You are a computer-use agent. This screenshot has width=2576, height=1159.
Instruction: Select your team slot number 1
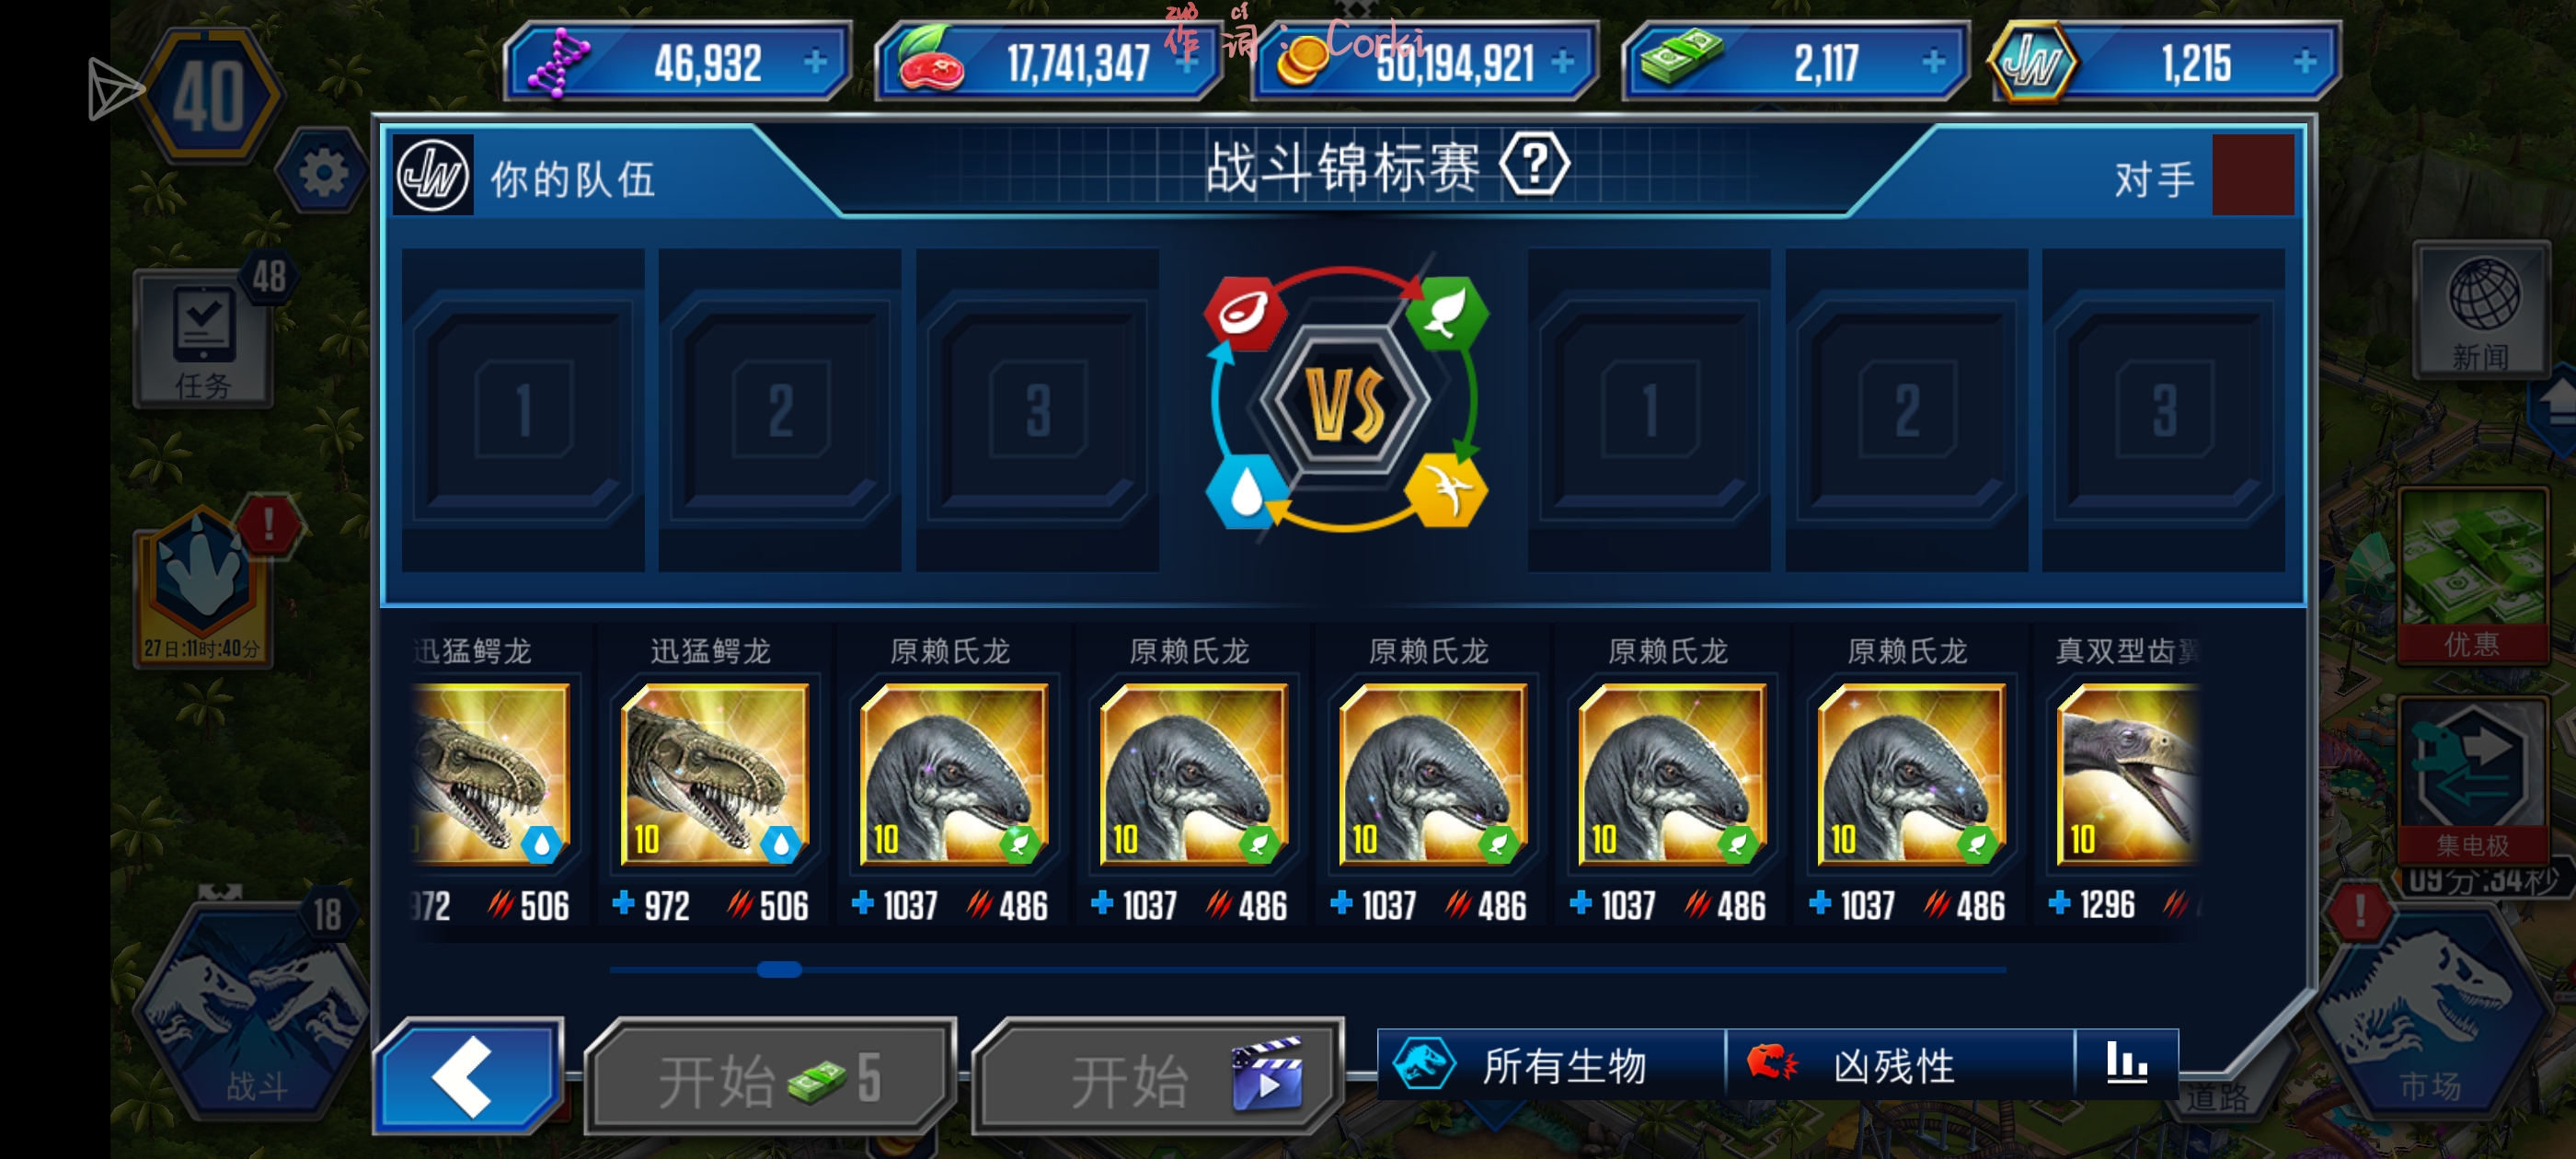tap(523, 410)
